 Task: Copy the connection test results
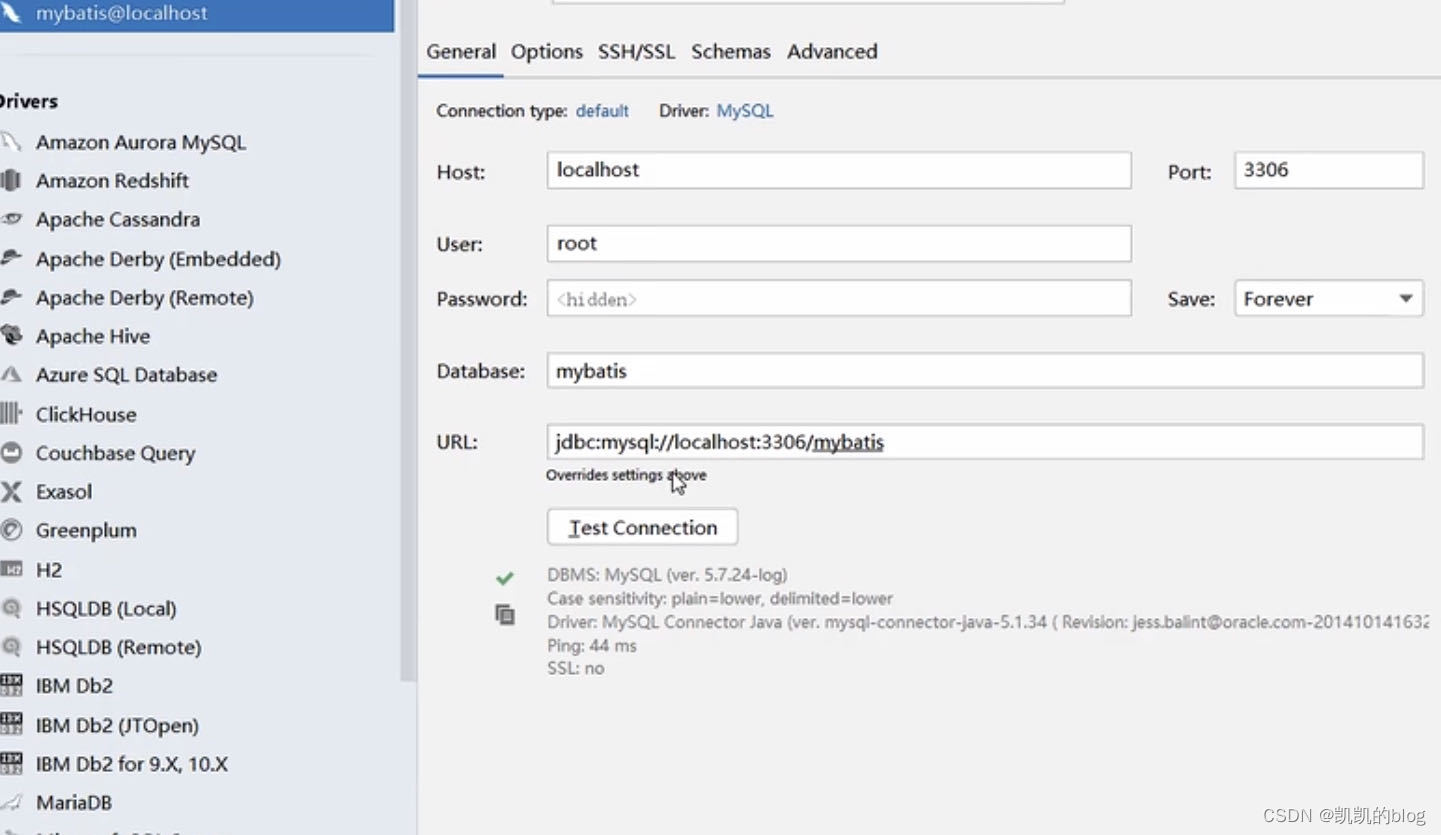pyautogui.click(x=505, y=615)
